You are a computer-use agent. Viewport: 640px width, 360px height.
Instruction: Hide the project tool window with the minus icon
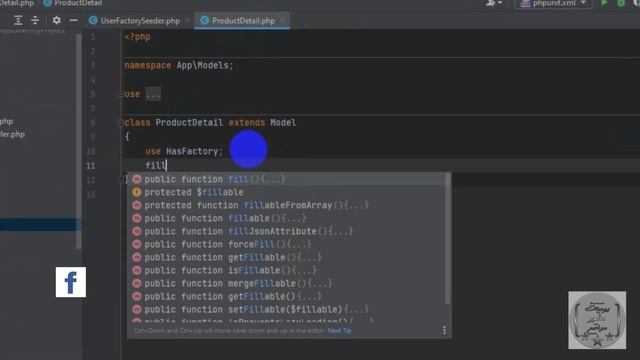point(73,20)
